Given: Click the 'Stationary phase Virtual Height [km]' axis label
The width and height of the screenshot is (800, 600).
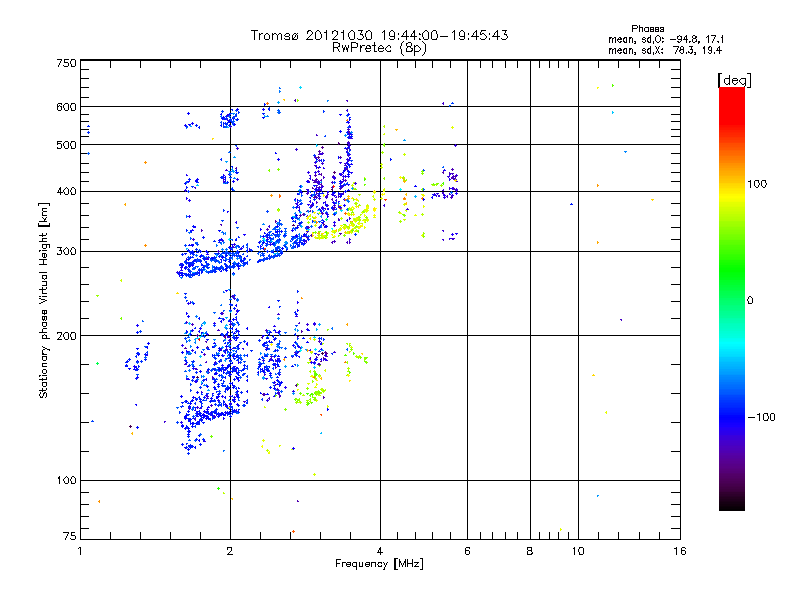Looking at the screenshot, I should 43,301.
